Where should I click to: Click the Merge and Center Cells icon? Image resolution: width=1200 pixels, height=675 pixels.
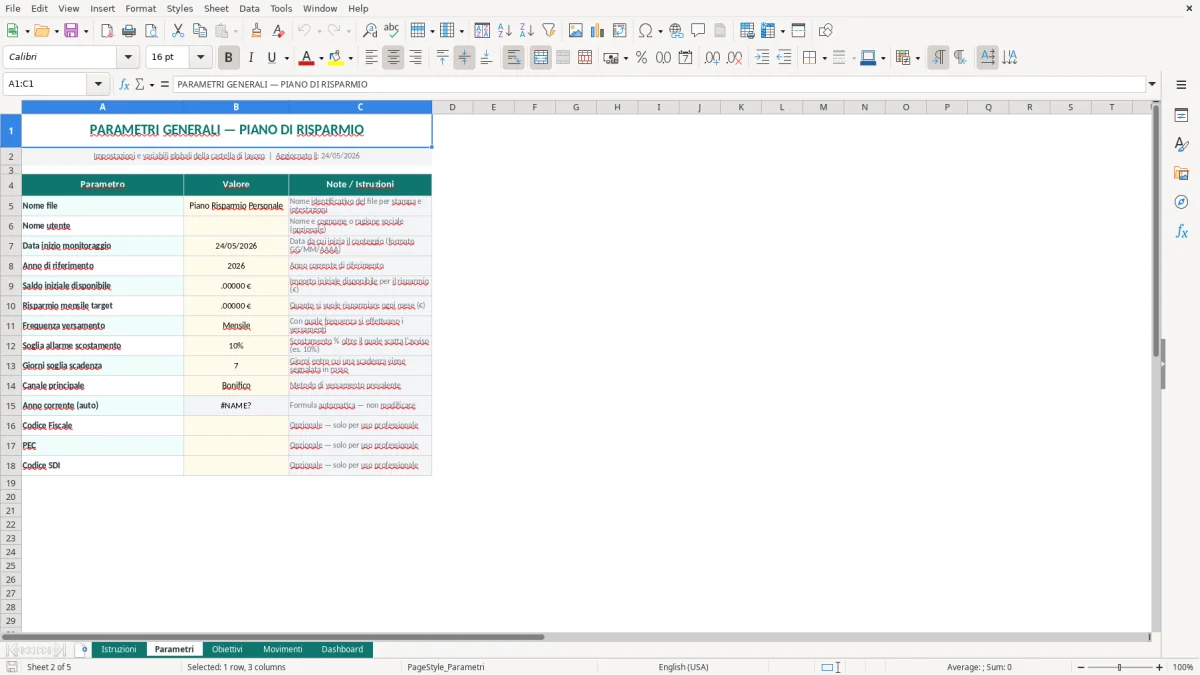click(x=541, y=58)
